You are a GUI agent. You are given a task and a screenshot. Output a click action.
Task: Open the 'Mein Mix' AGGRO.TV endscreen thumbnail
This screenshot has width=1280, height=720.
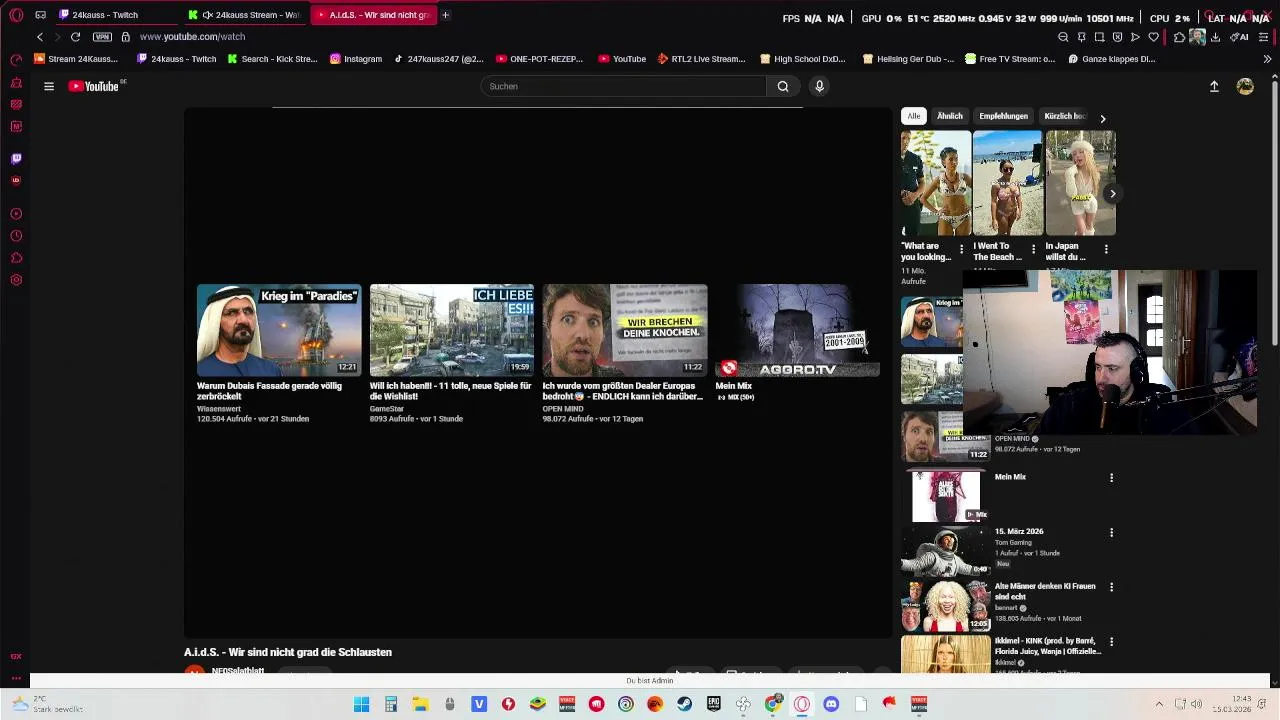tap(798, 330)
